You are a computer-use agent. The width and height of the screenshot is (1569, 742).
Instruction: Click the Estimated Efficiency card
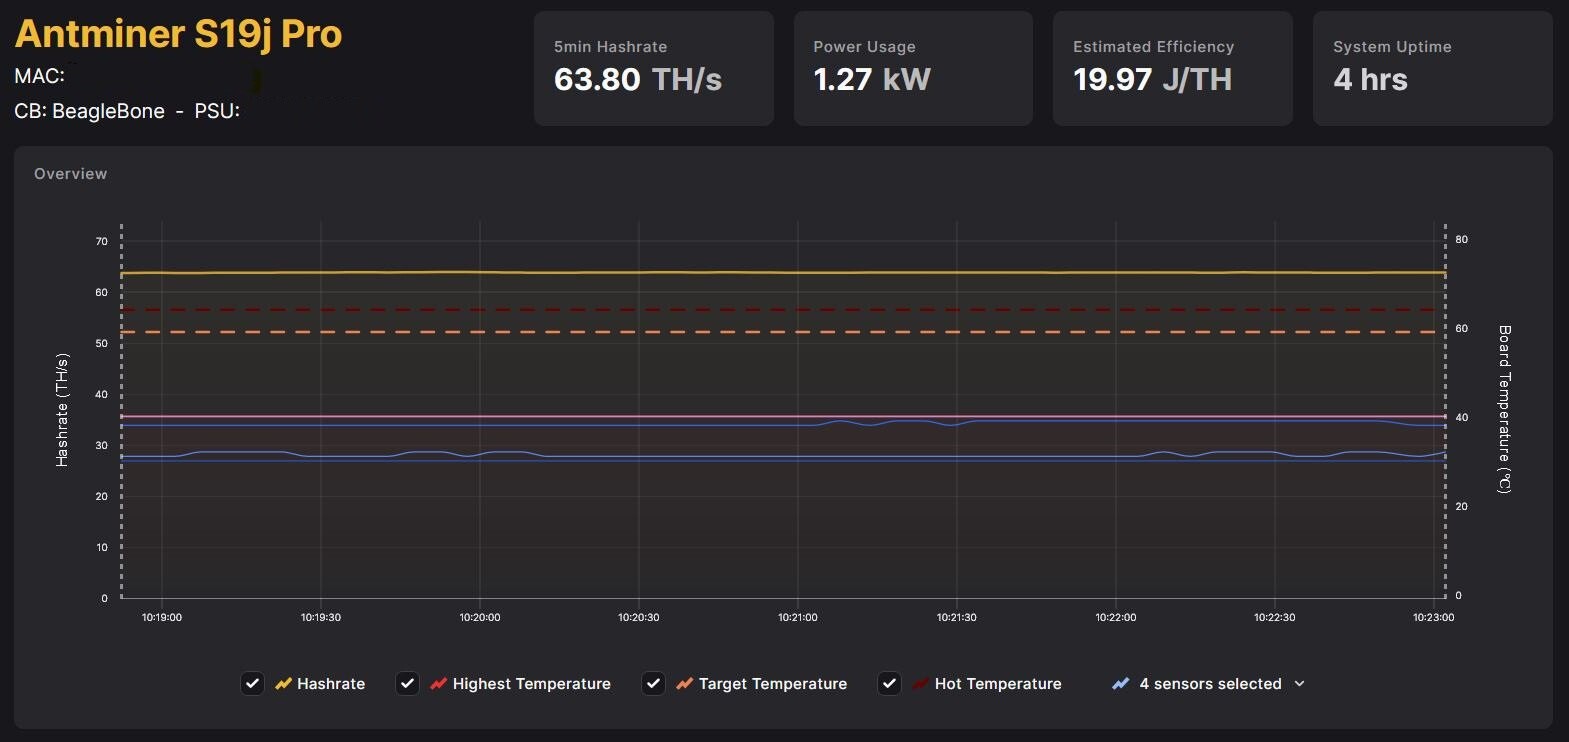coord(1173,68)
